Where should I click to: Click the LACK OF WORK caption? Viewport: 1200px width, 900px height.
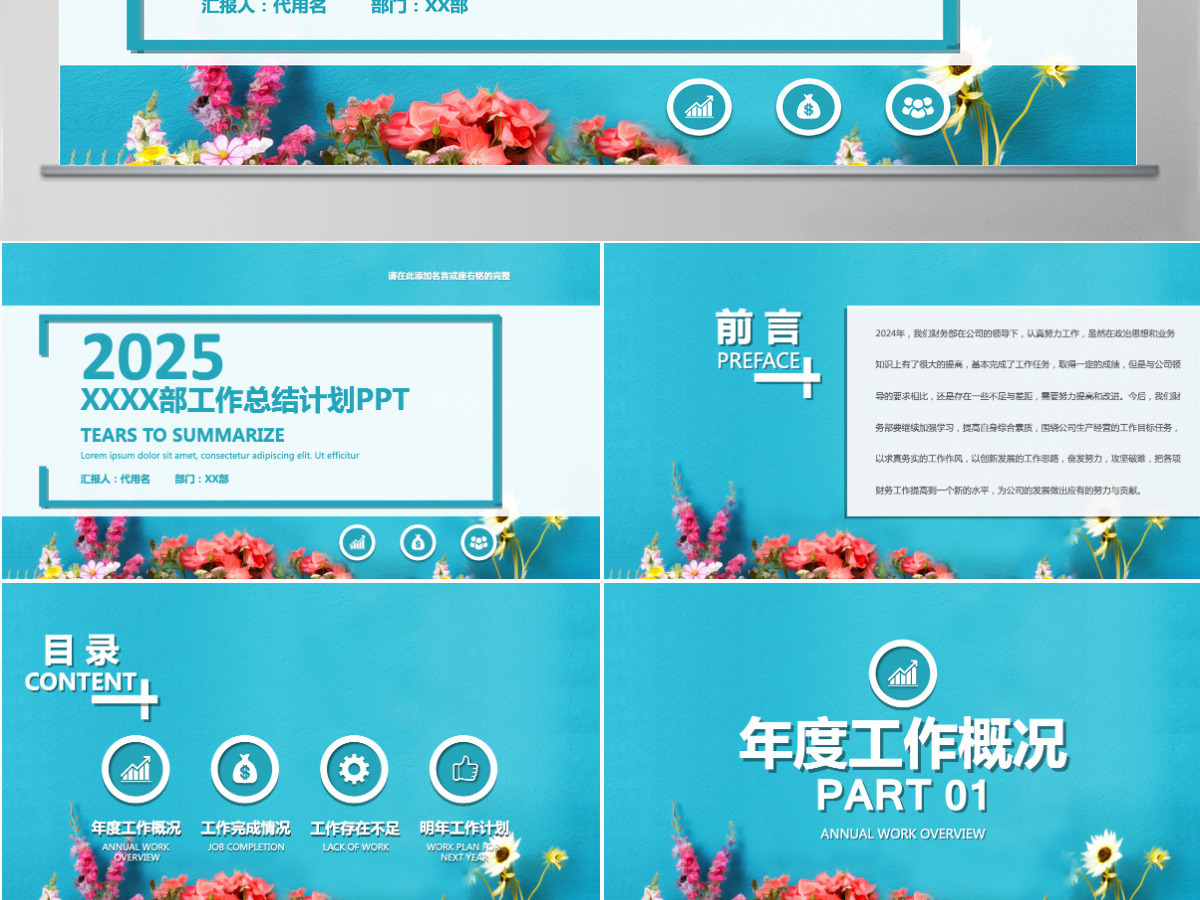tap(355, 847)
